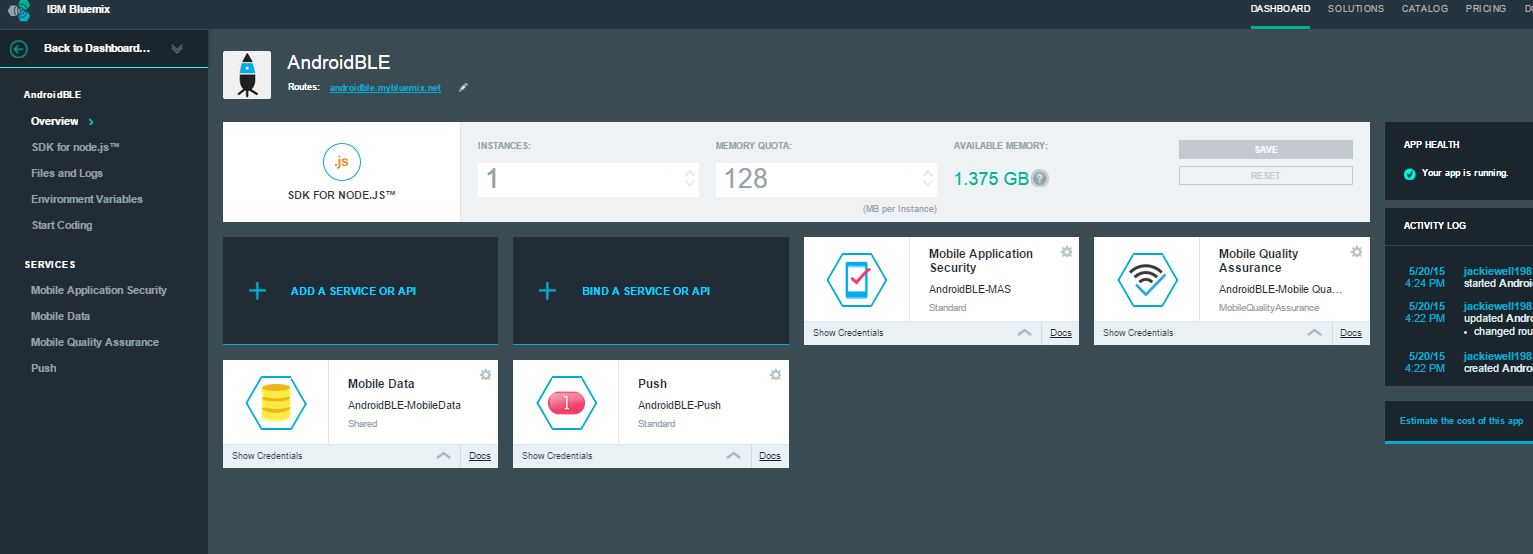
Task: Open Docs for Mobile Quality Assurance
Action: click(x=1351, y=333)
